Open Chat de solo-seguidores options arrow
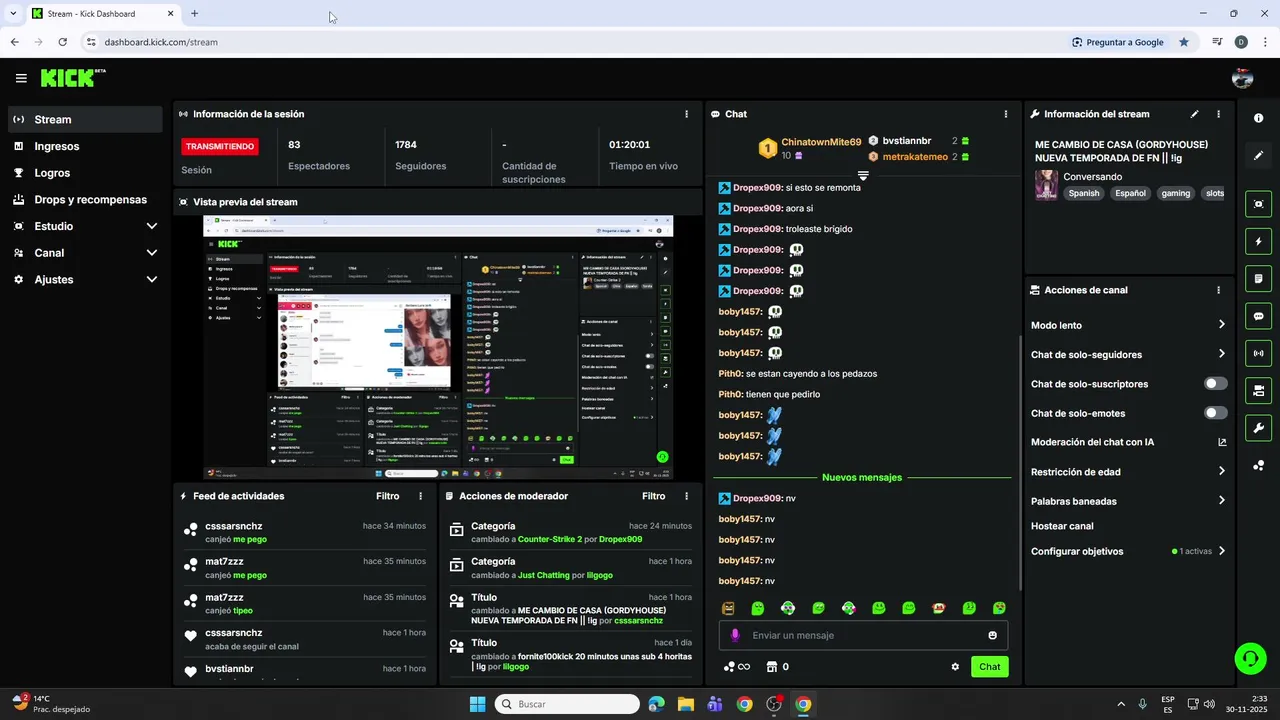 point(1221,354)
